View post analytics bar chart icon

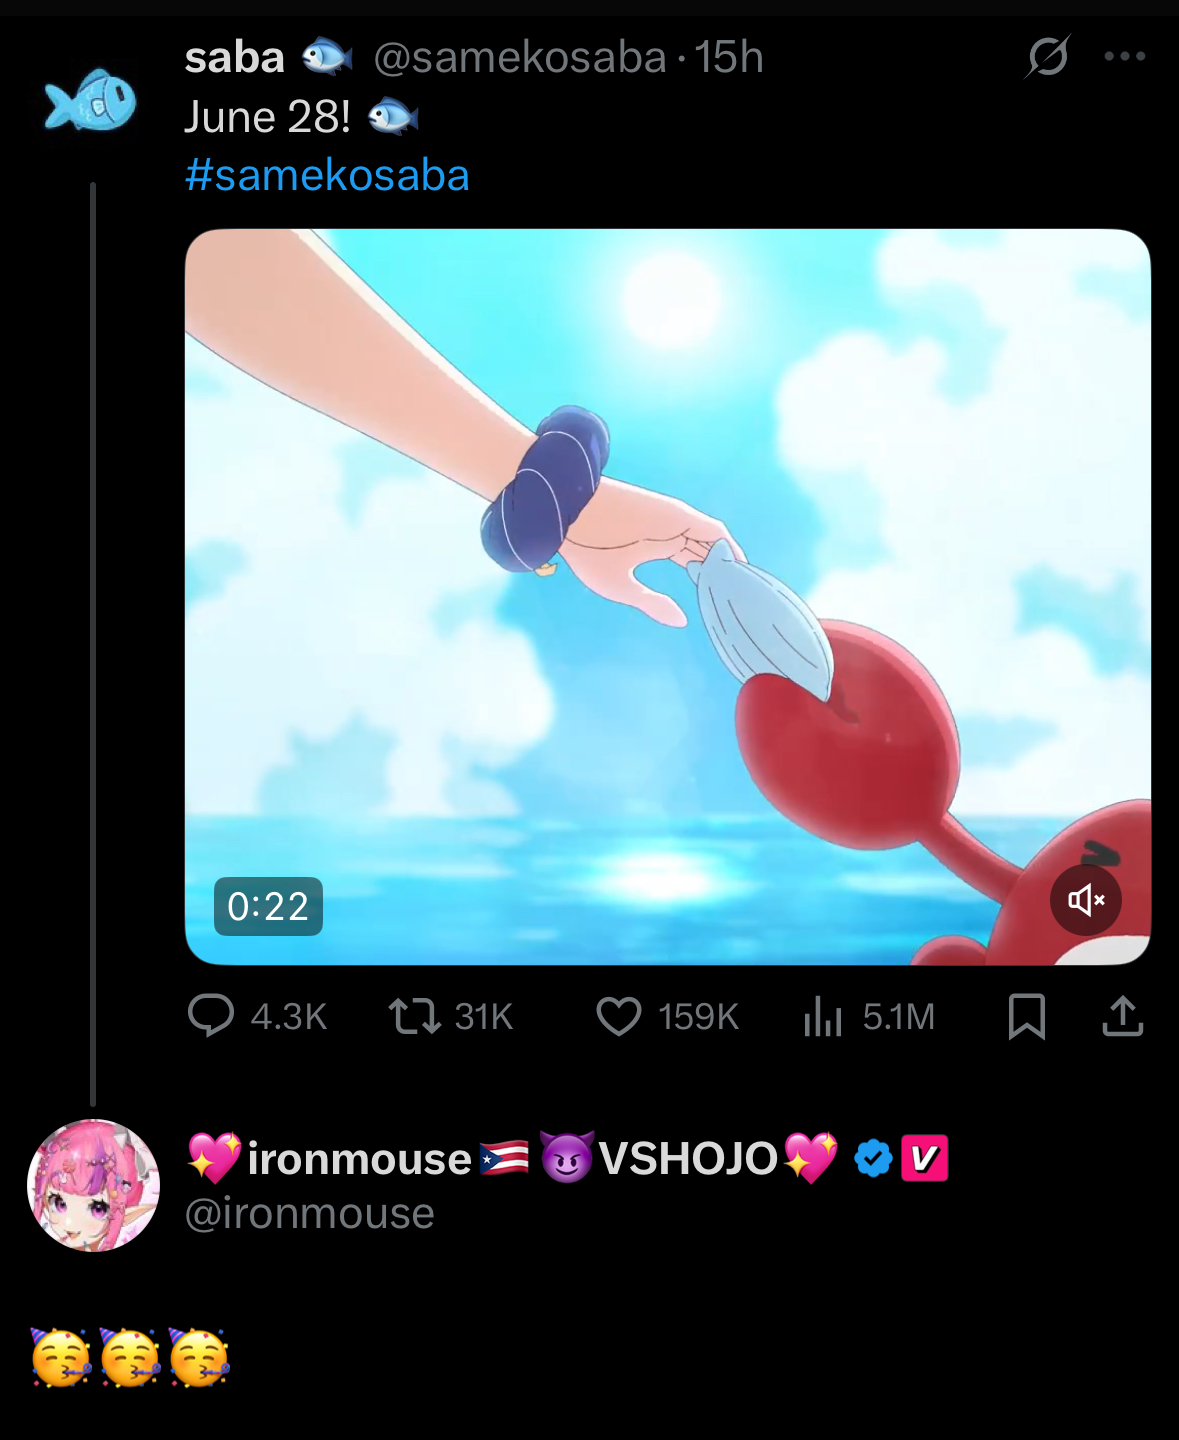823,1016
